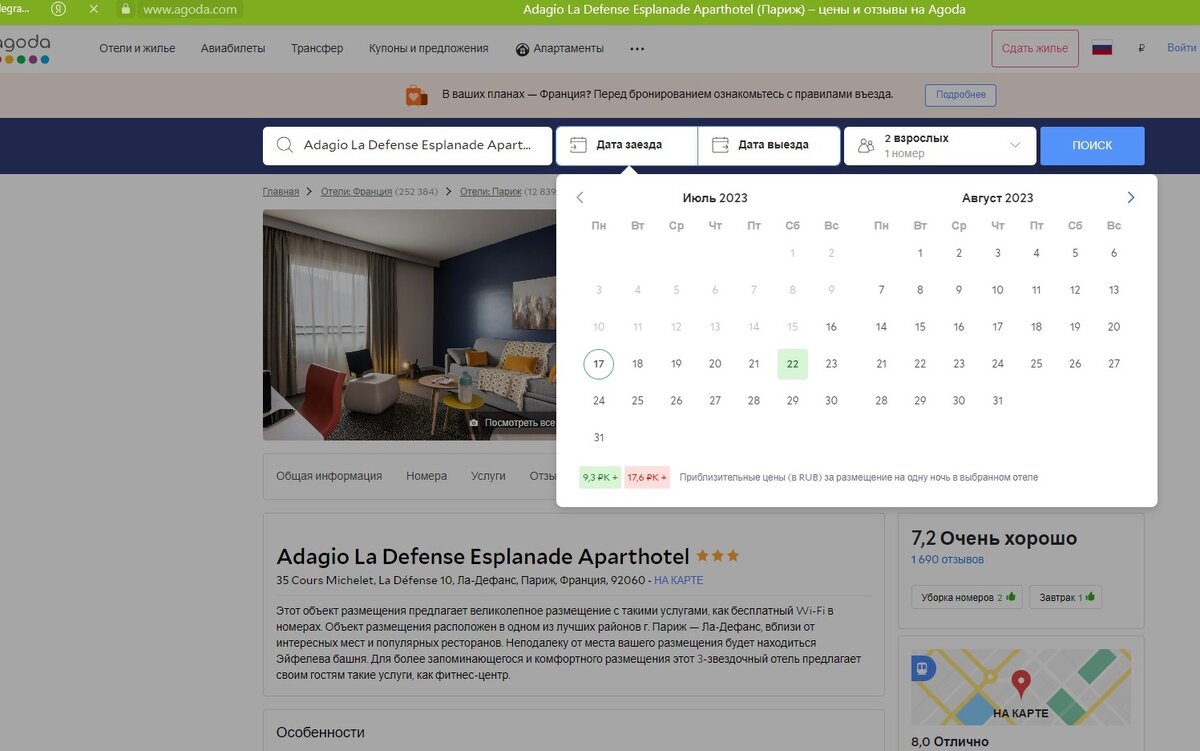Switch to the Общая информация tab
The width and height of the screenshot is (1200, 751).
coord(329,476)
